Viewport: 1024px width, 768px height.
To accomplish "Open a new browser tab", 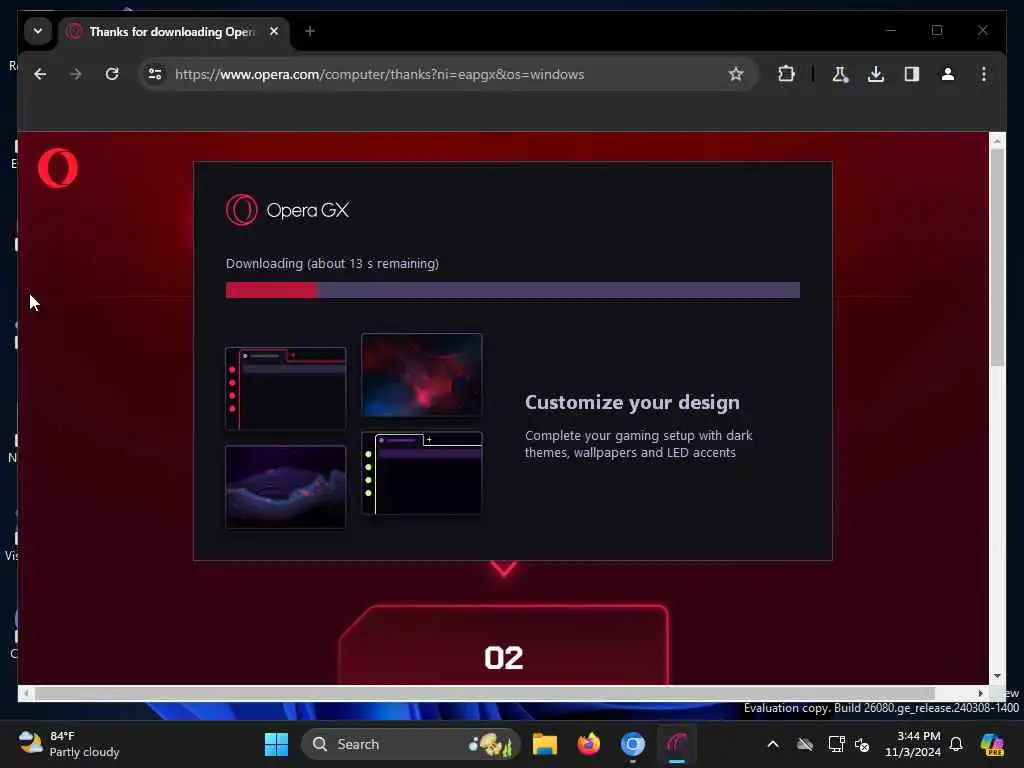I will pyautogui.click(x=310, y=31).
